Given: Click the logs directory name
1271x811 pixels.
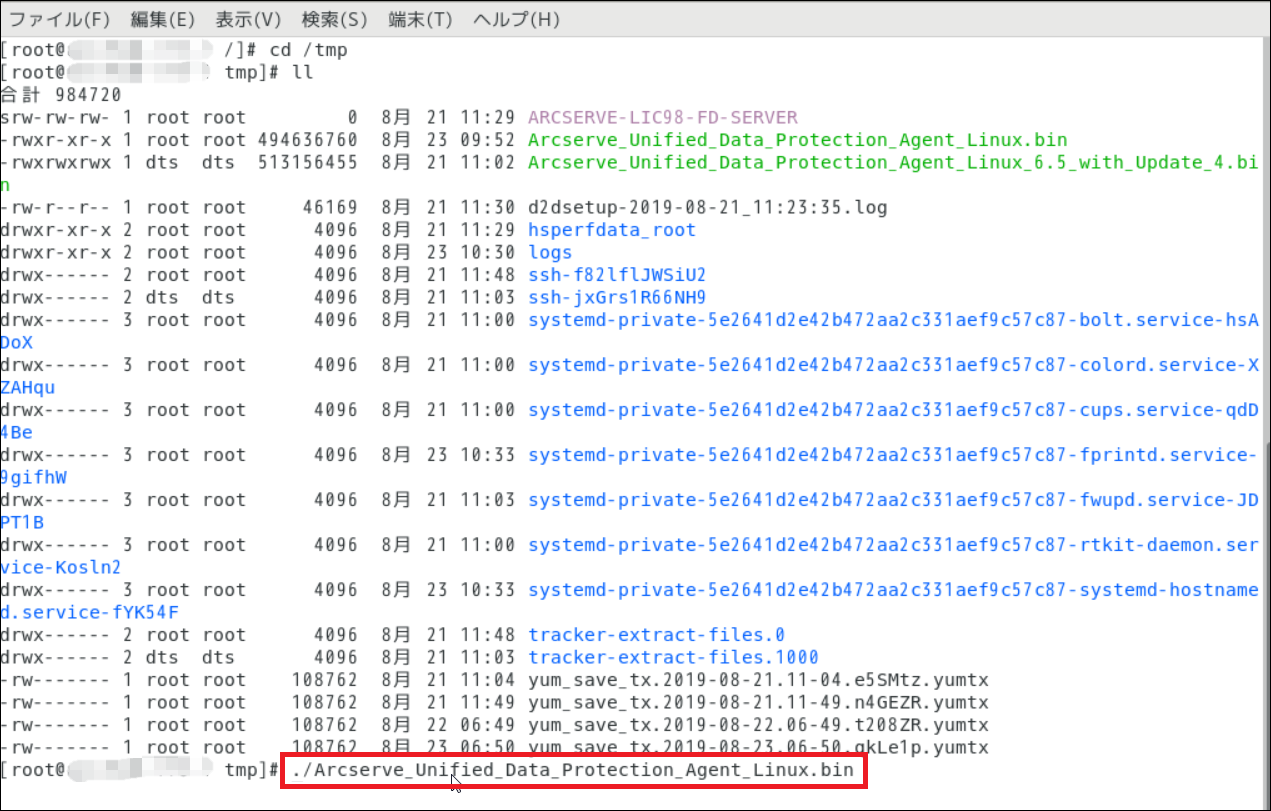Looking at the screenshot, I should click(550, 252).
